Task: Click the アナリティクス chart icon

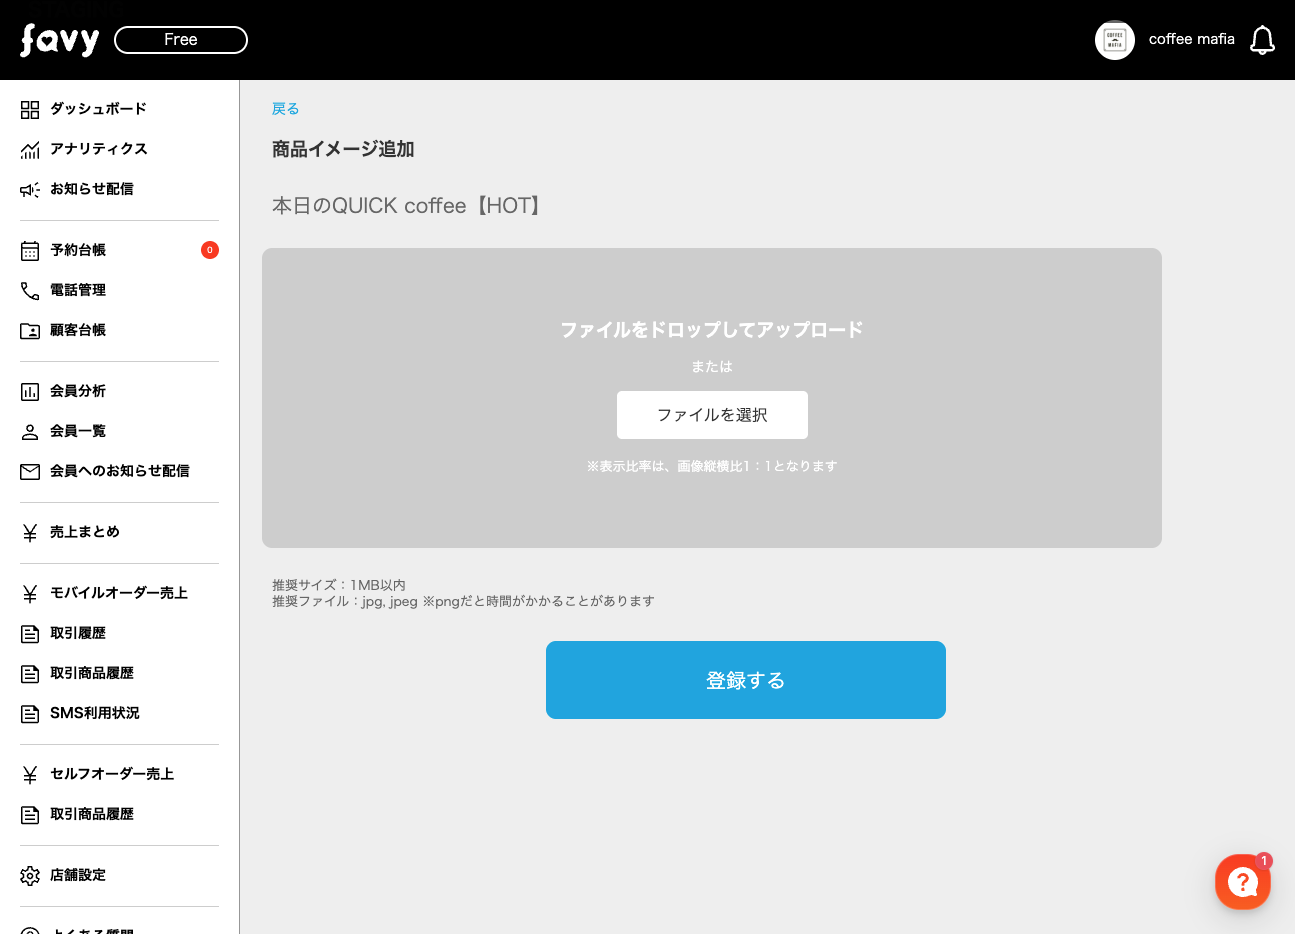Action: pyautogui.click(x=30, y=149)
